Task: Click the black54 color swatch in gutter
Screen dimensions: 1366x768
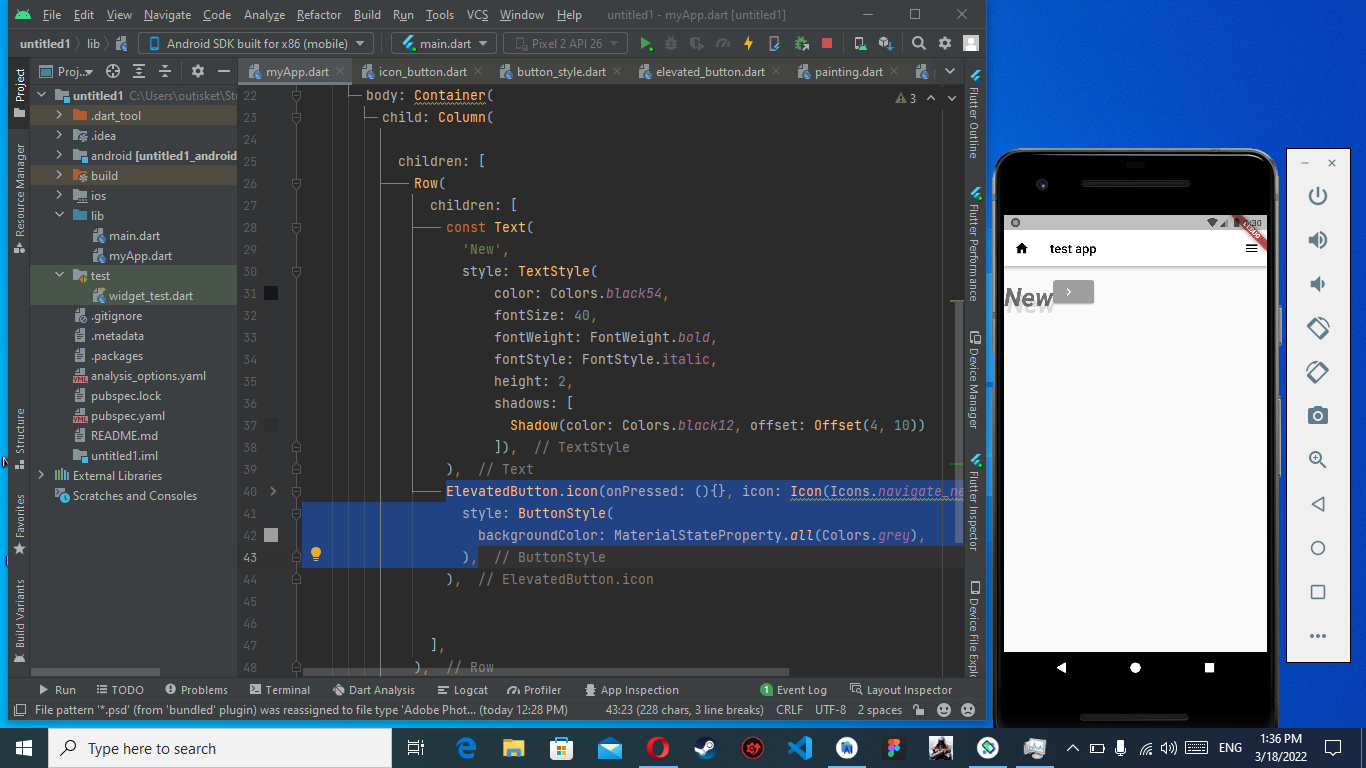Action: (x=271, y=293)
